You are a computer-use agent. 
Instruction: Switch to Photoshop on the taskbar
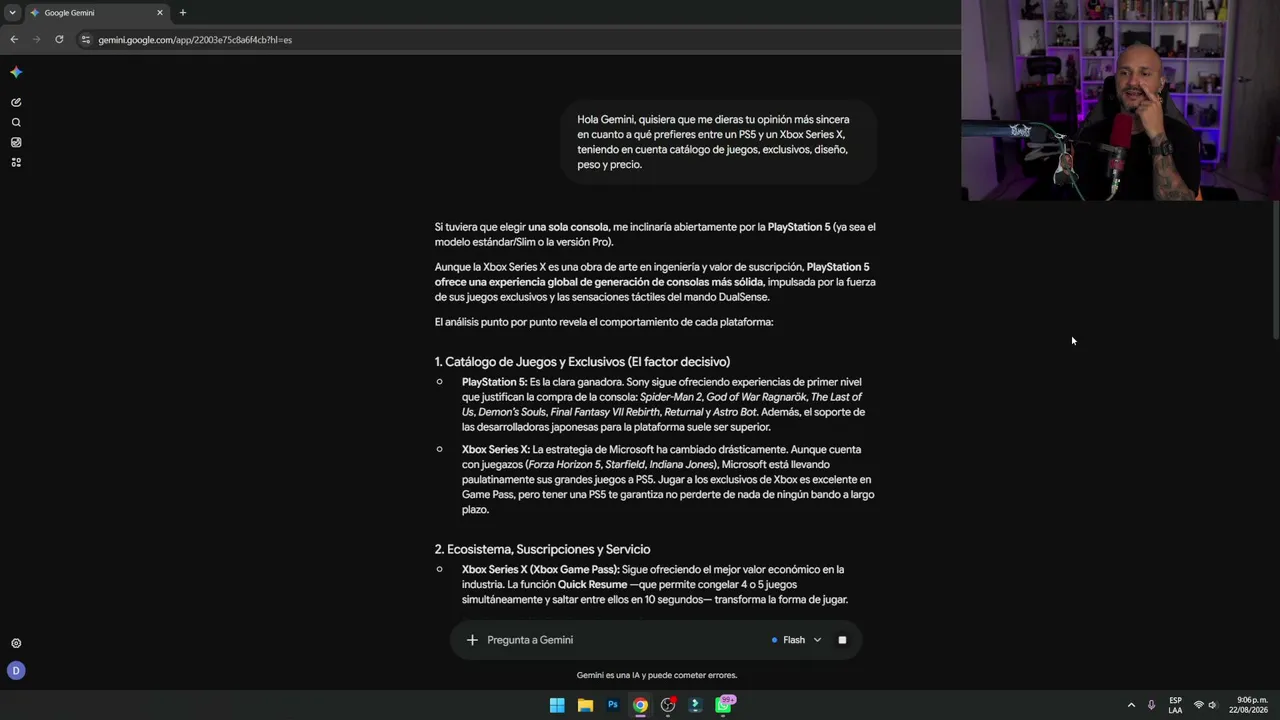point(613,705)
